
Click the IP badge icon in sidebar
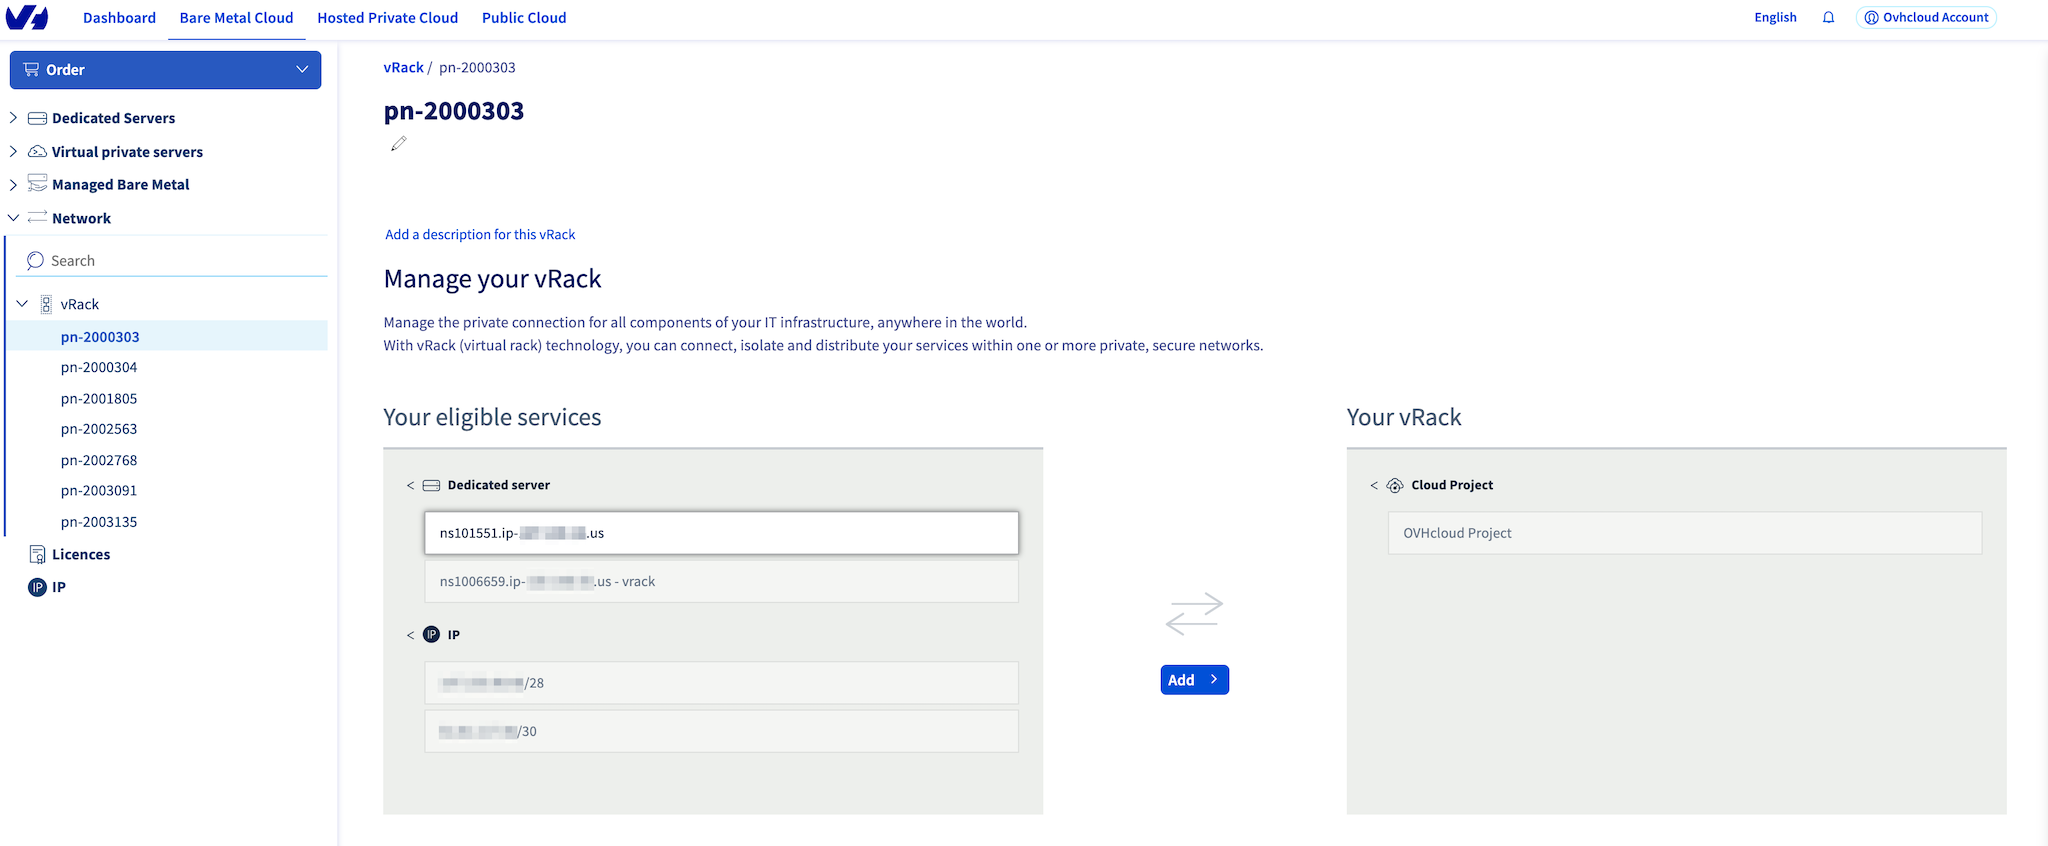tap(37, 587)
